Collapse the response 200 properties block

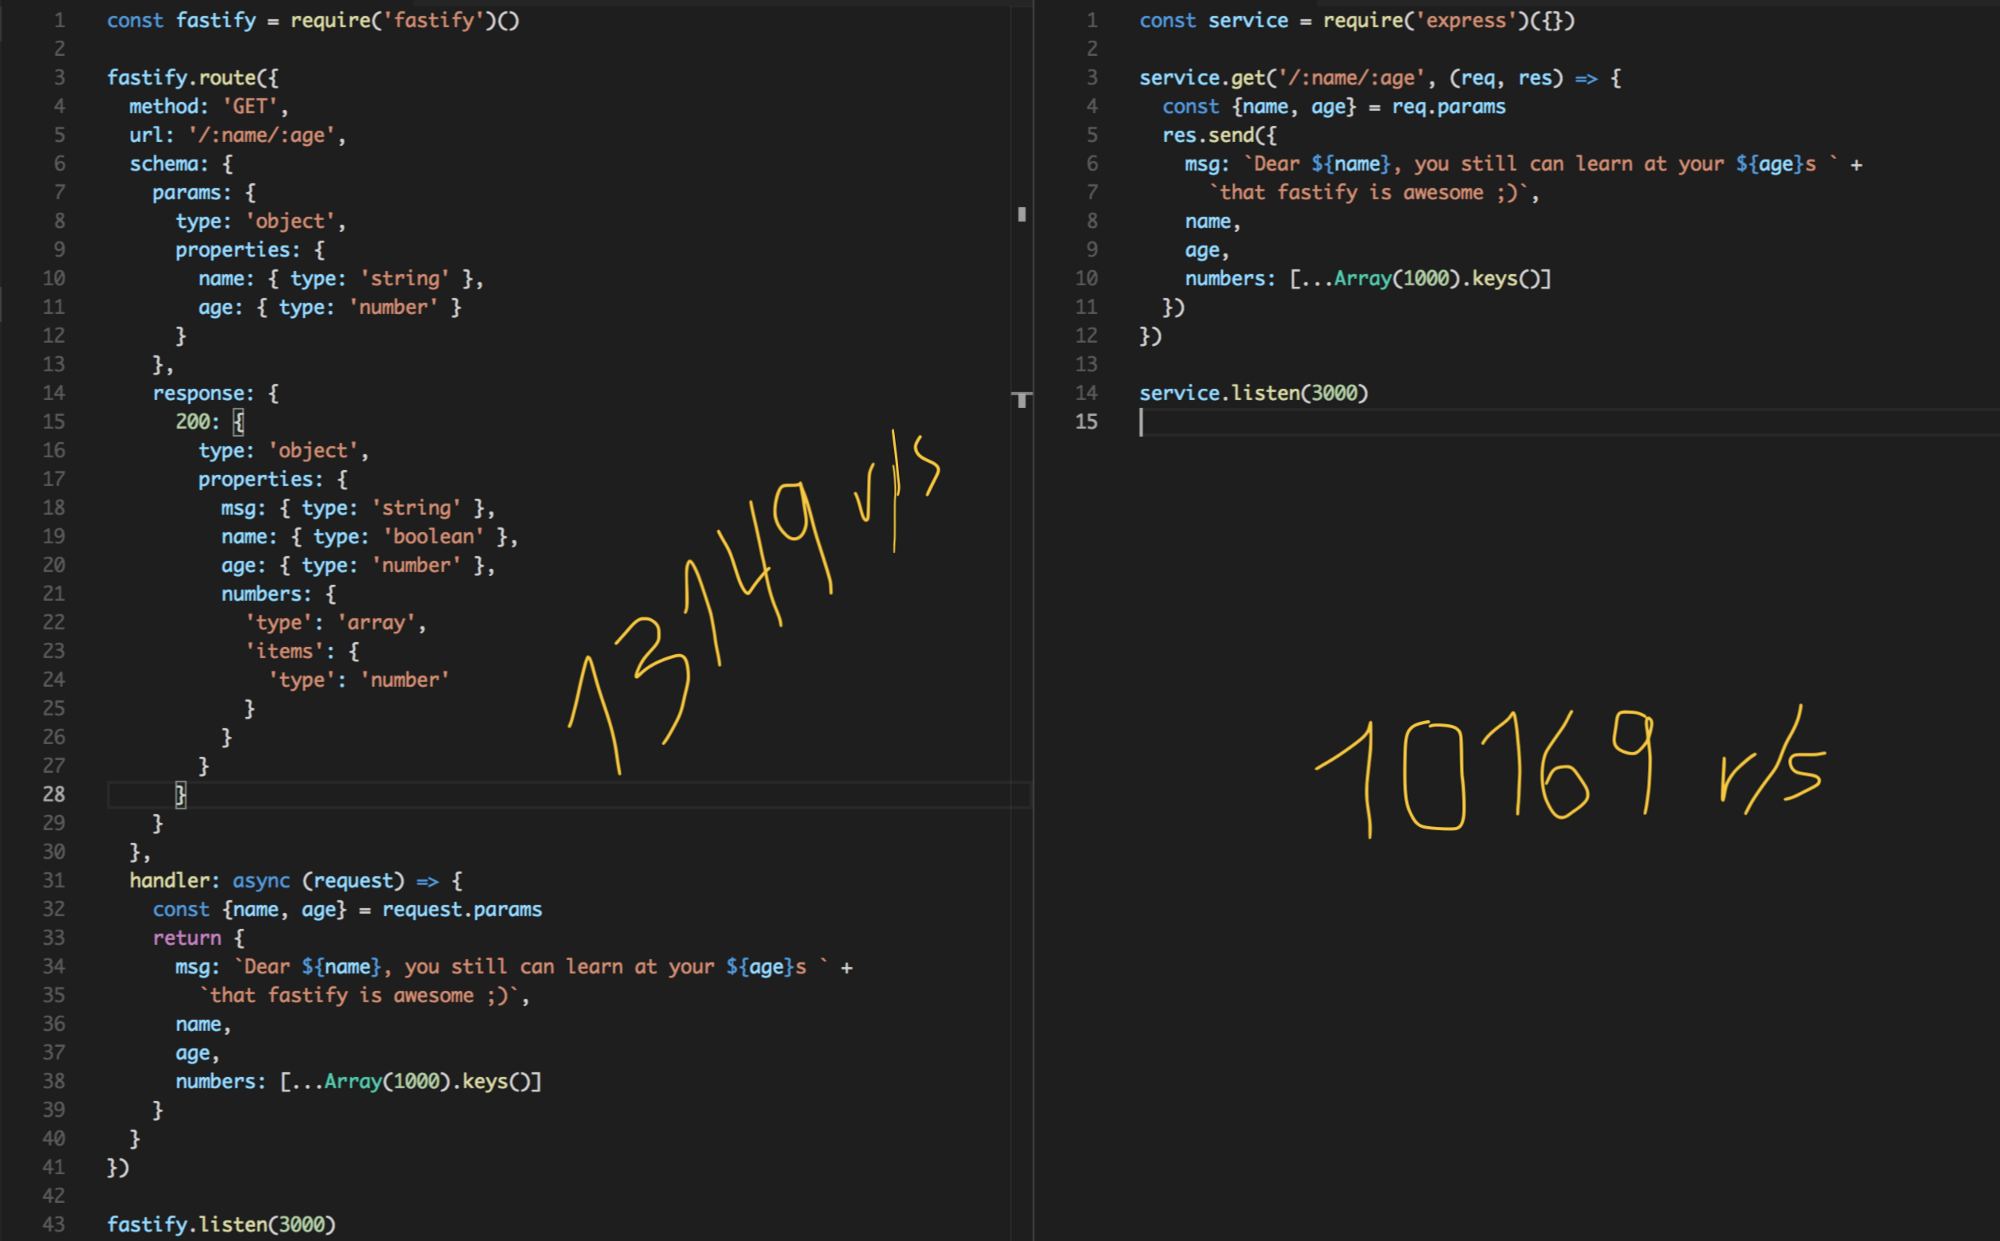tap(90, 480)
